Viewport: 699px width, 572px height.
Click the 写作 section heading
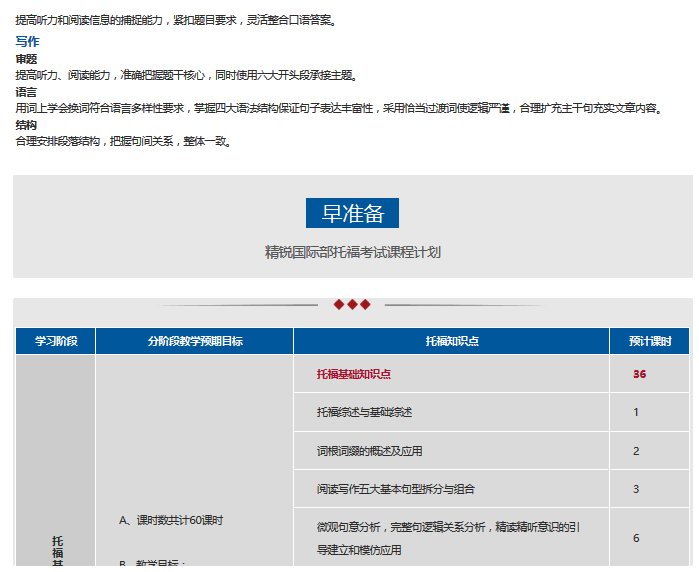tap(27, 41)
